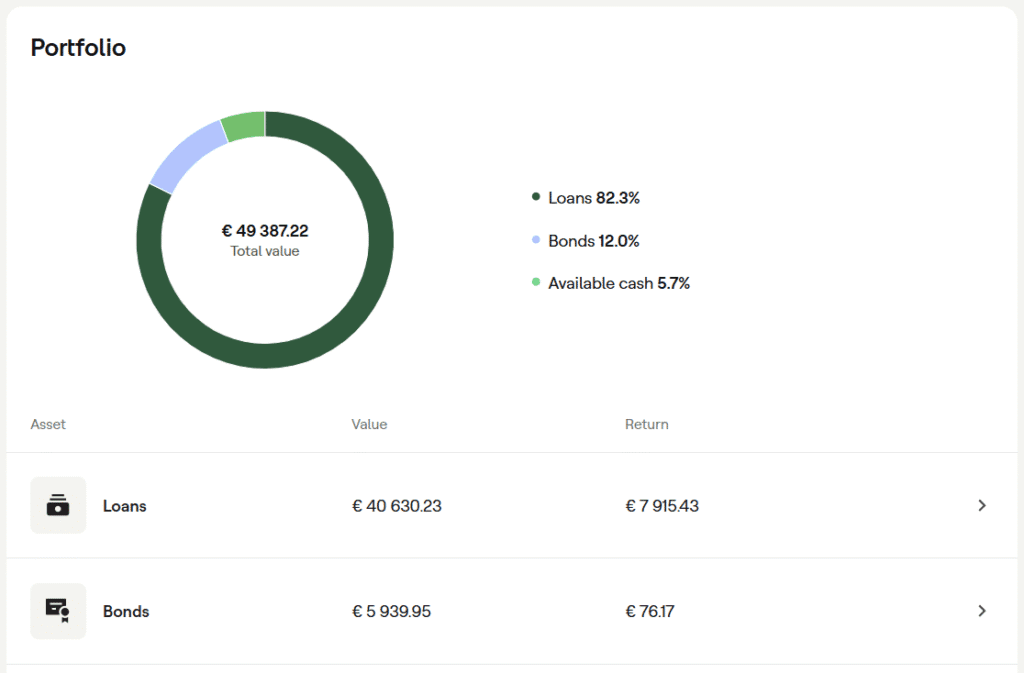Click the Loans 82.3% legend label
The height and width of the screenshot is (673, 1024).
tap(594, 198)
